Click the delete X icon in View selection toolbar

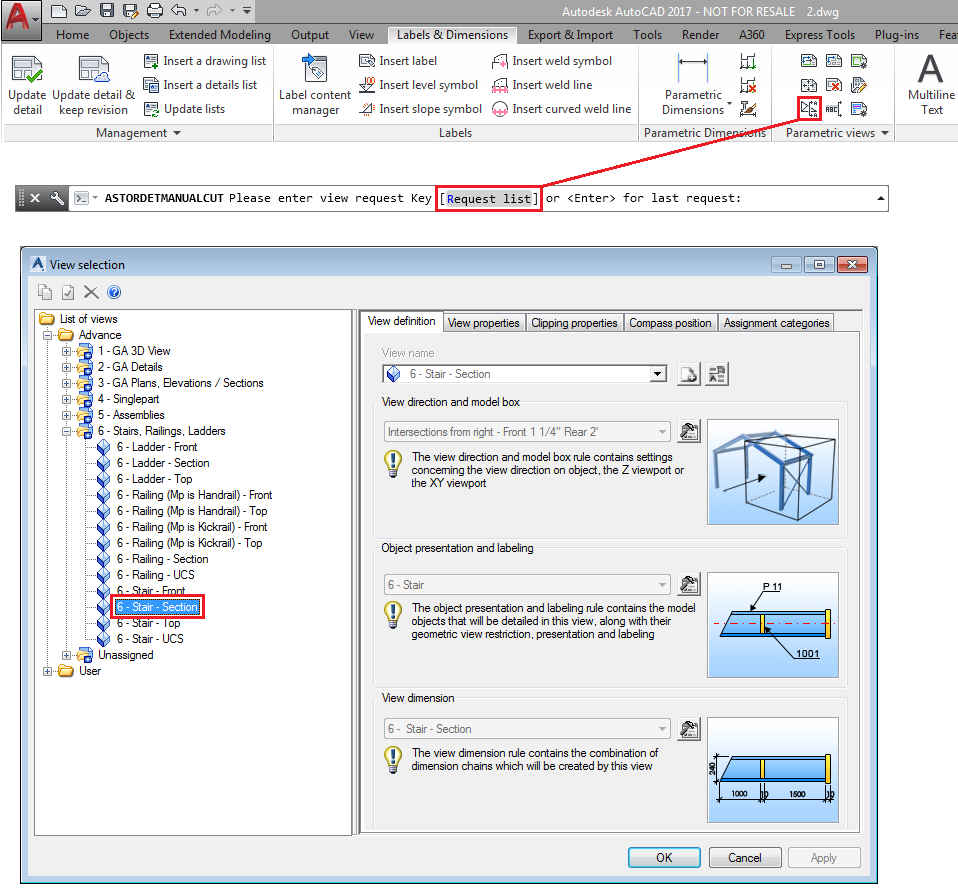tap(91, 292)
